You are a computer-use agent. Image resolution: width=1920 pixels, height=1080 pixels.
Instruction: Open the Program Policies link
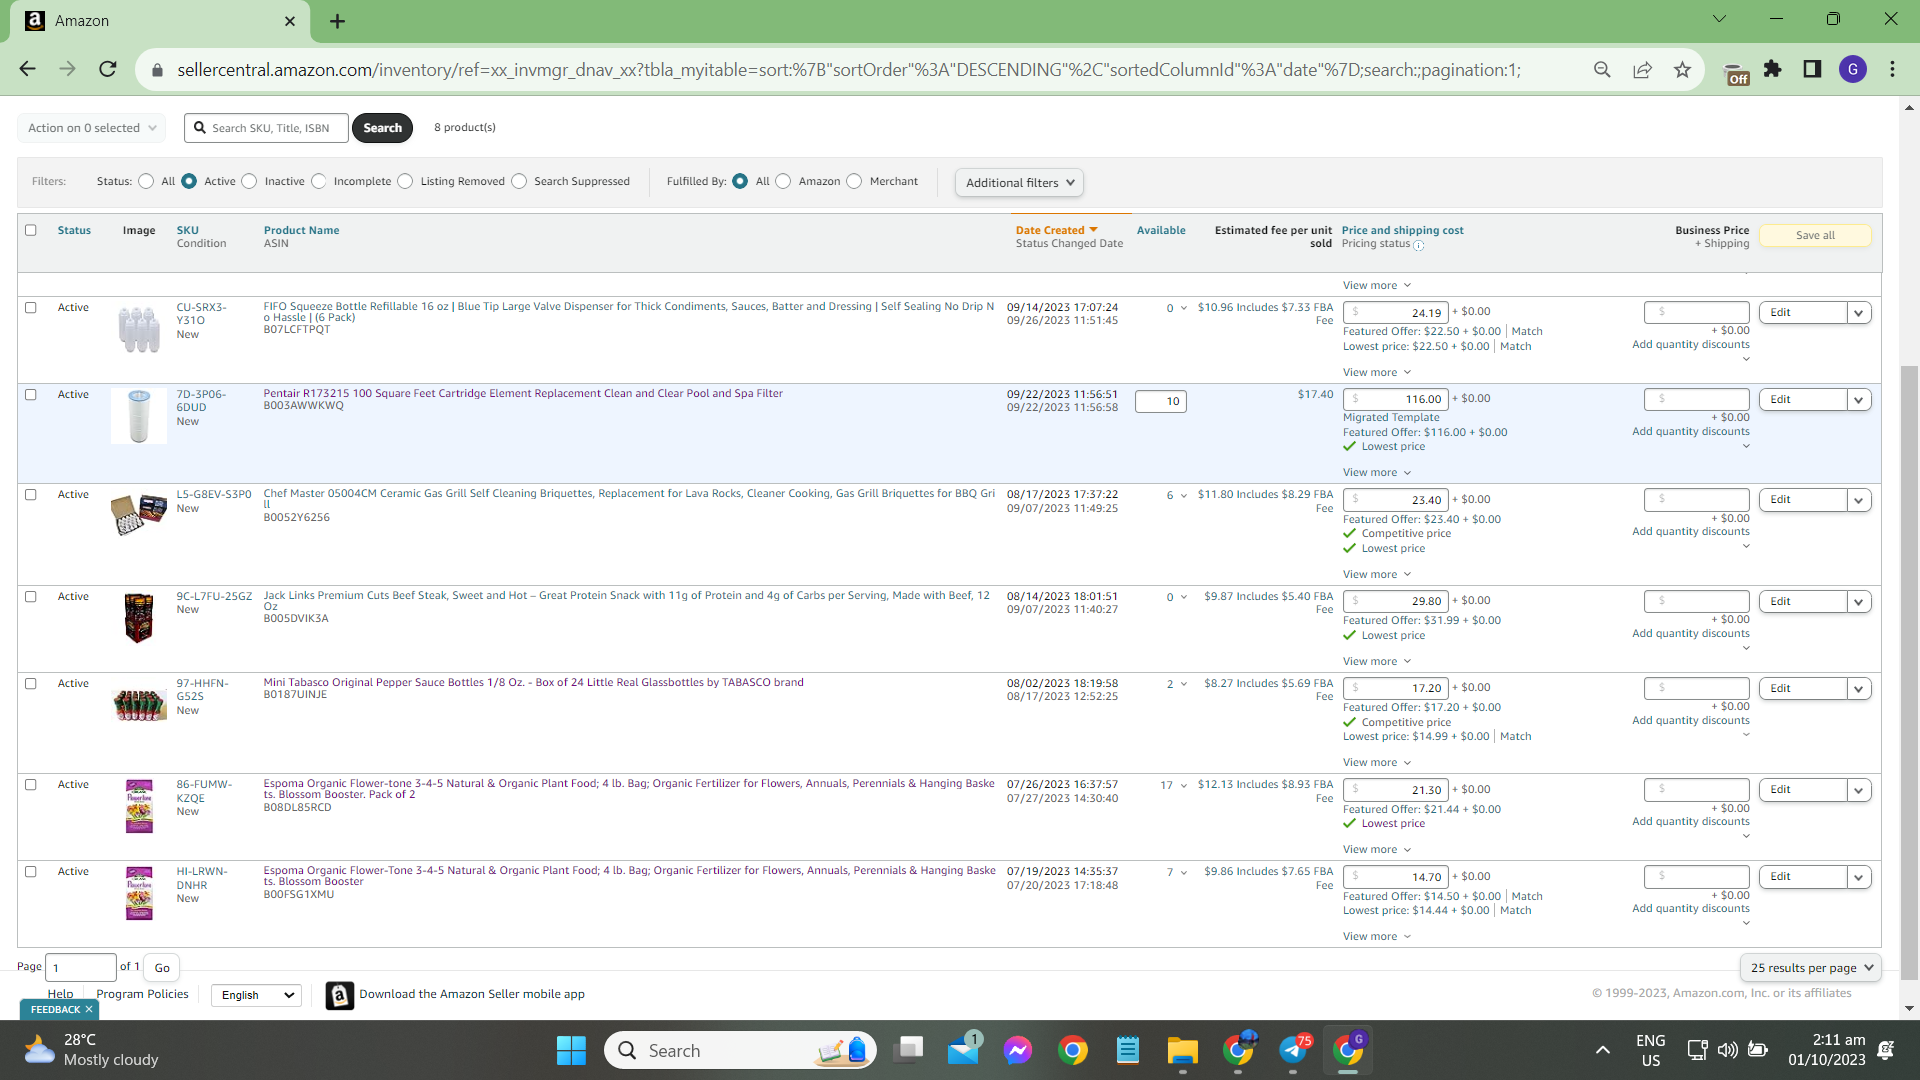pyautogui.click(x=142, y=994)
